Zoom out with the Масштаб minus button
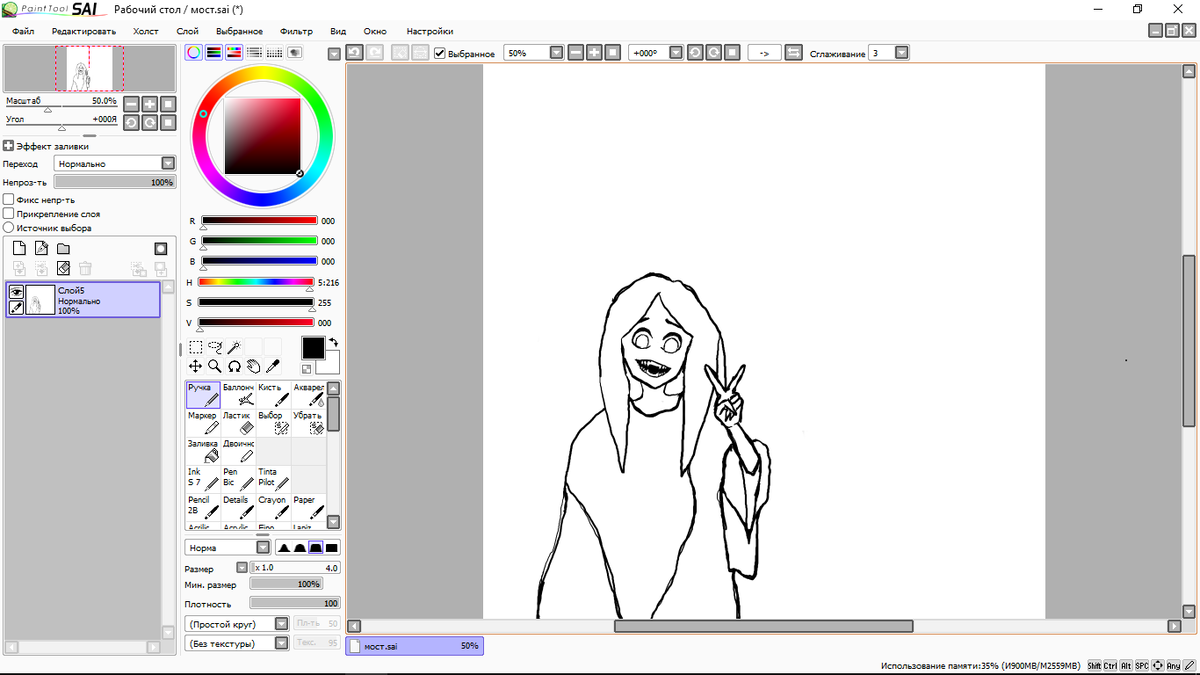 pyautogui.click(x=130, y=103)
